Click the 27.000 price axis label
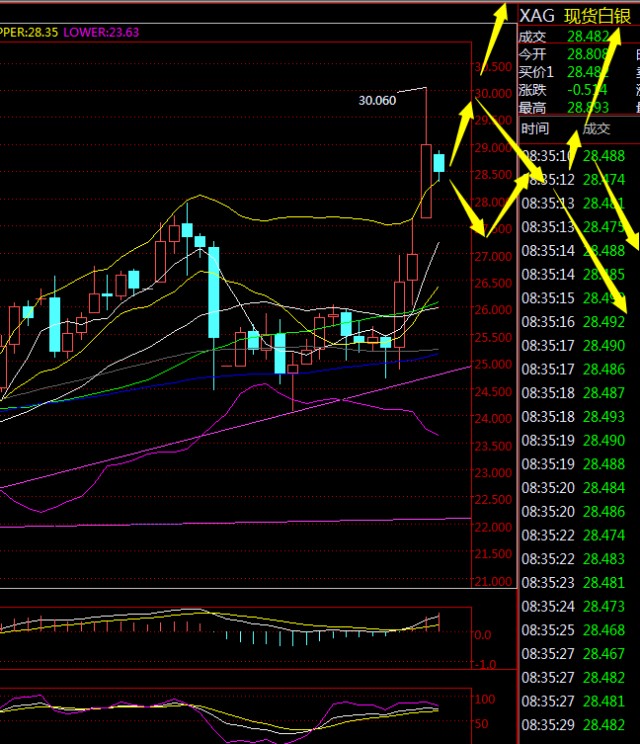The image size is (640, 744). pyautogui.click(x=493, y=257)
